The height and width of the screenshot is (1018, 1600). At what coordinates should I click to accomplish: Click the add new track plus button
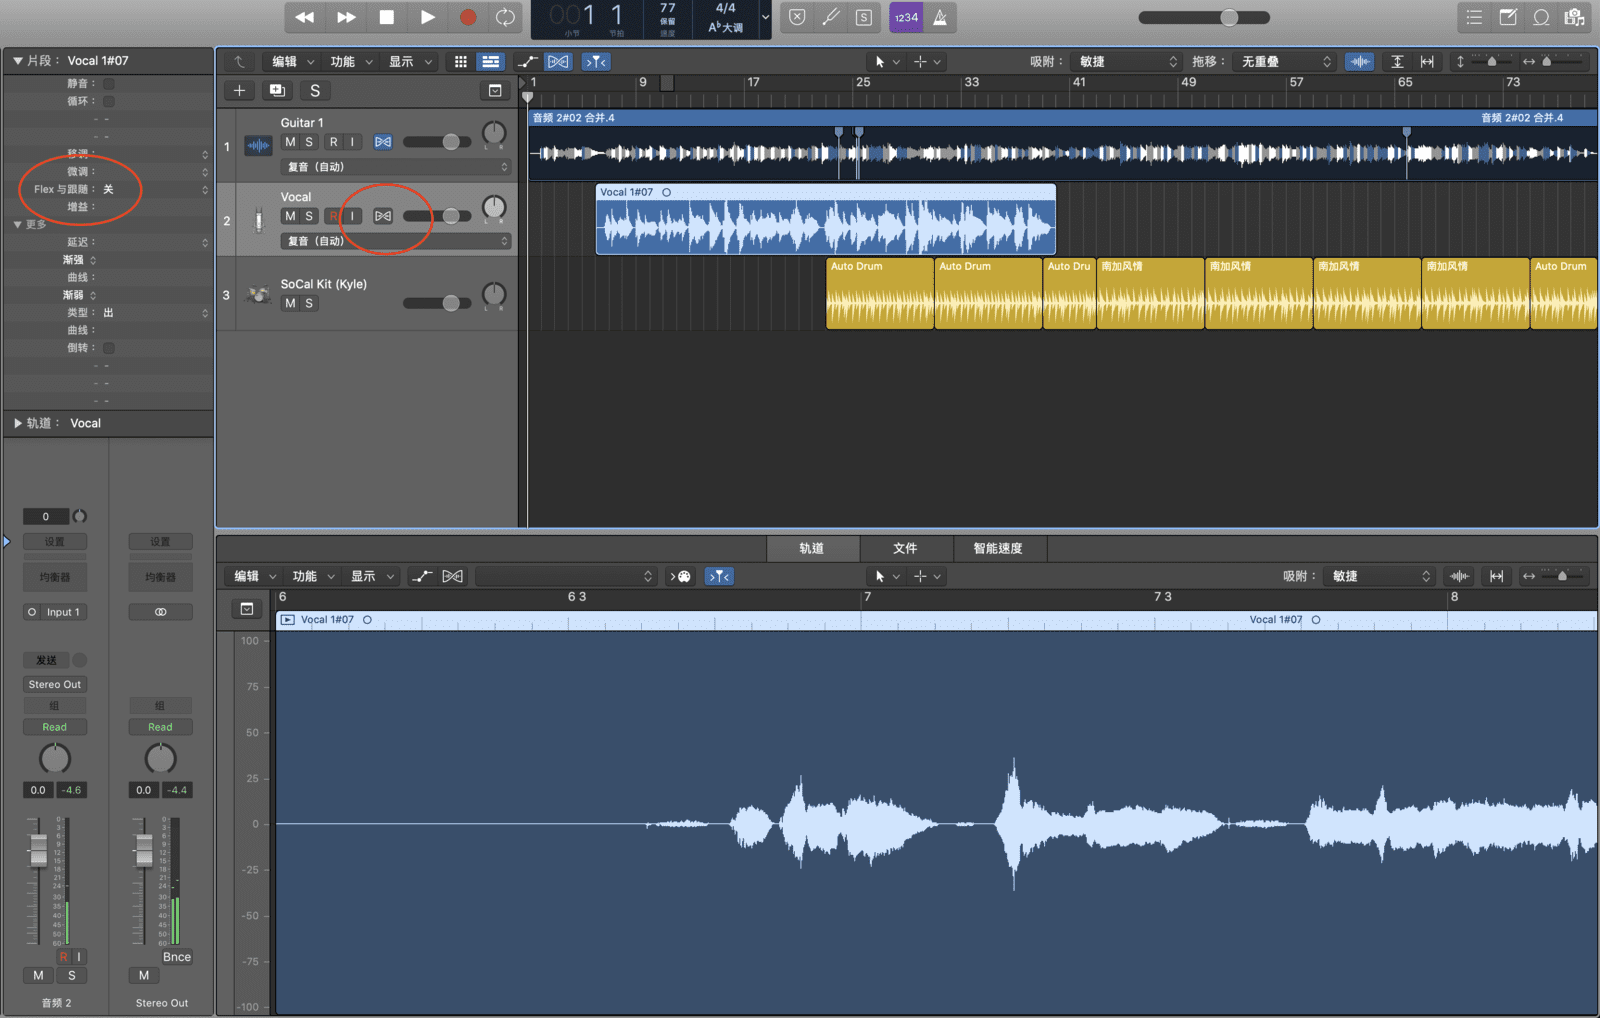click(x=239, y=91)
